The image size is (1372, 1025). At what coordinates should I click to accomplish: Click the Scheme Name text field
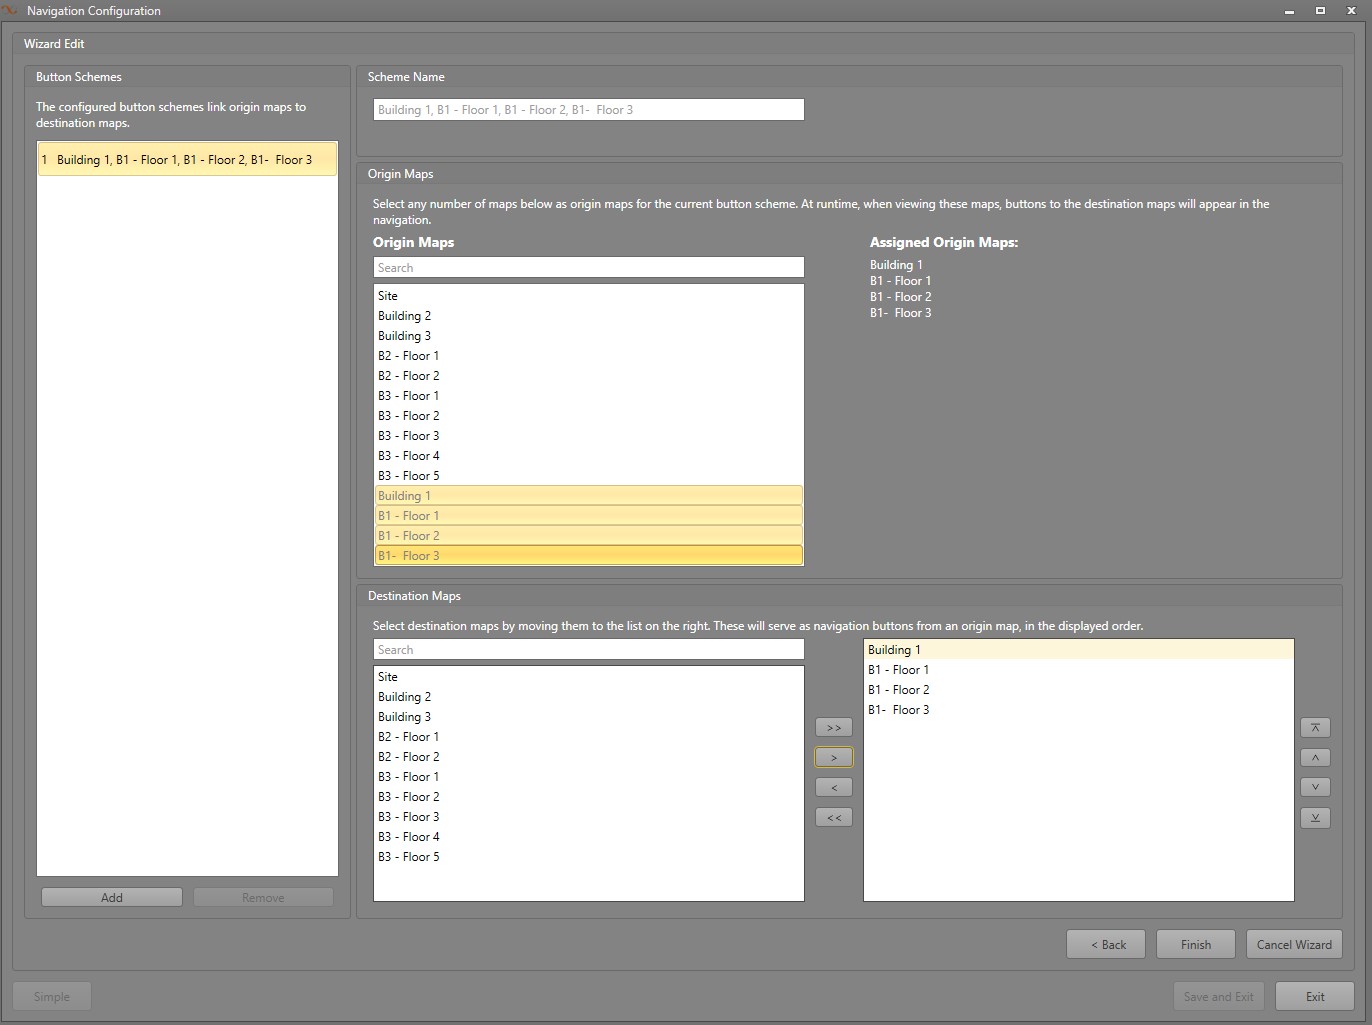point(588,110)
